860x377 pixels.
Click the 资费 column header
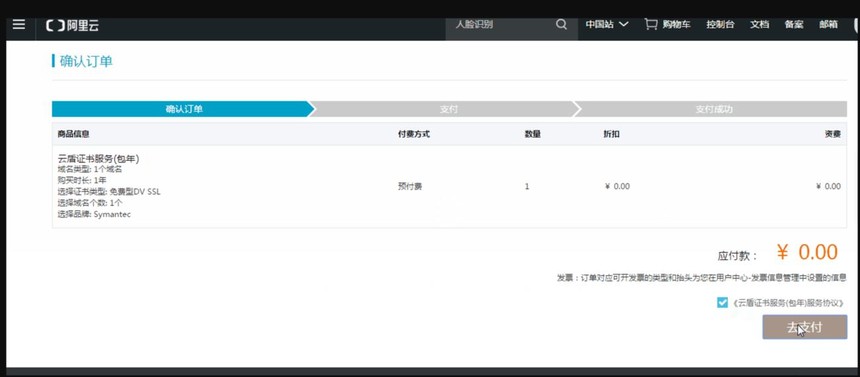pyautogui.click(x=833, y=134)
